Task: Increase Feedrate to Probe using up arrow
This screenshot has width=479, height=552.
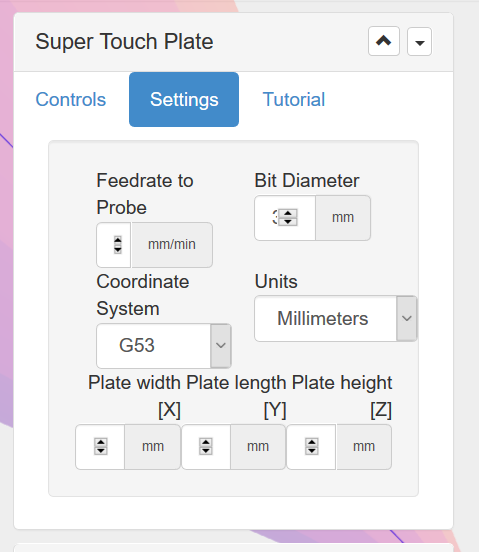Action: click(118, 240)
